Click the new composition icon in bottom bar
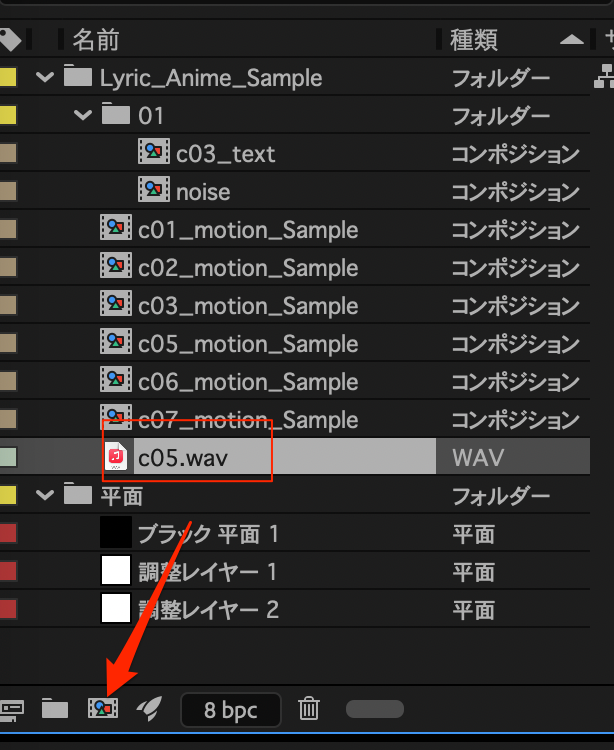Screen dimensions: 614x750 [x=103, y=709]
